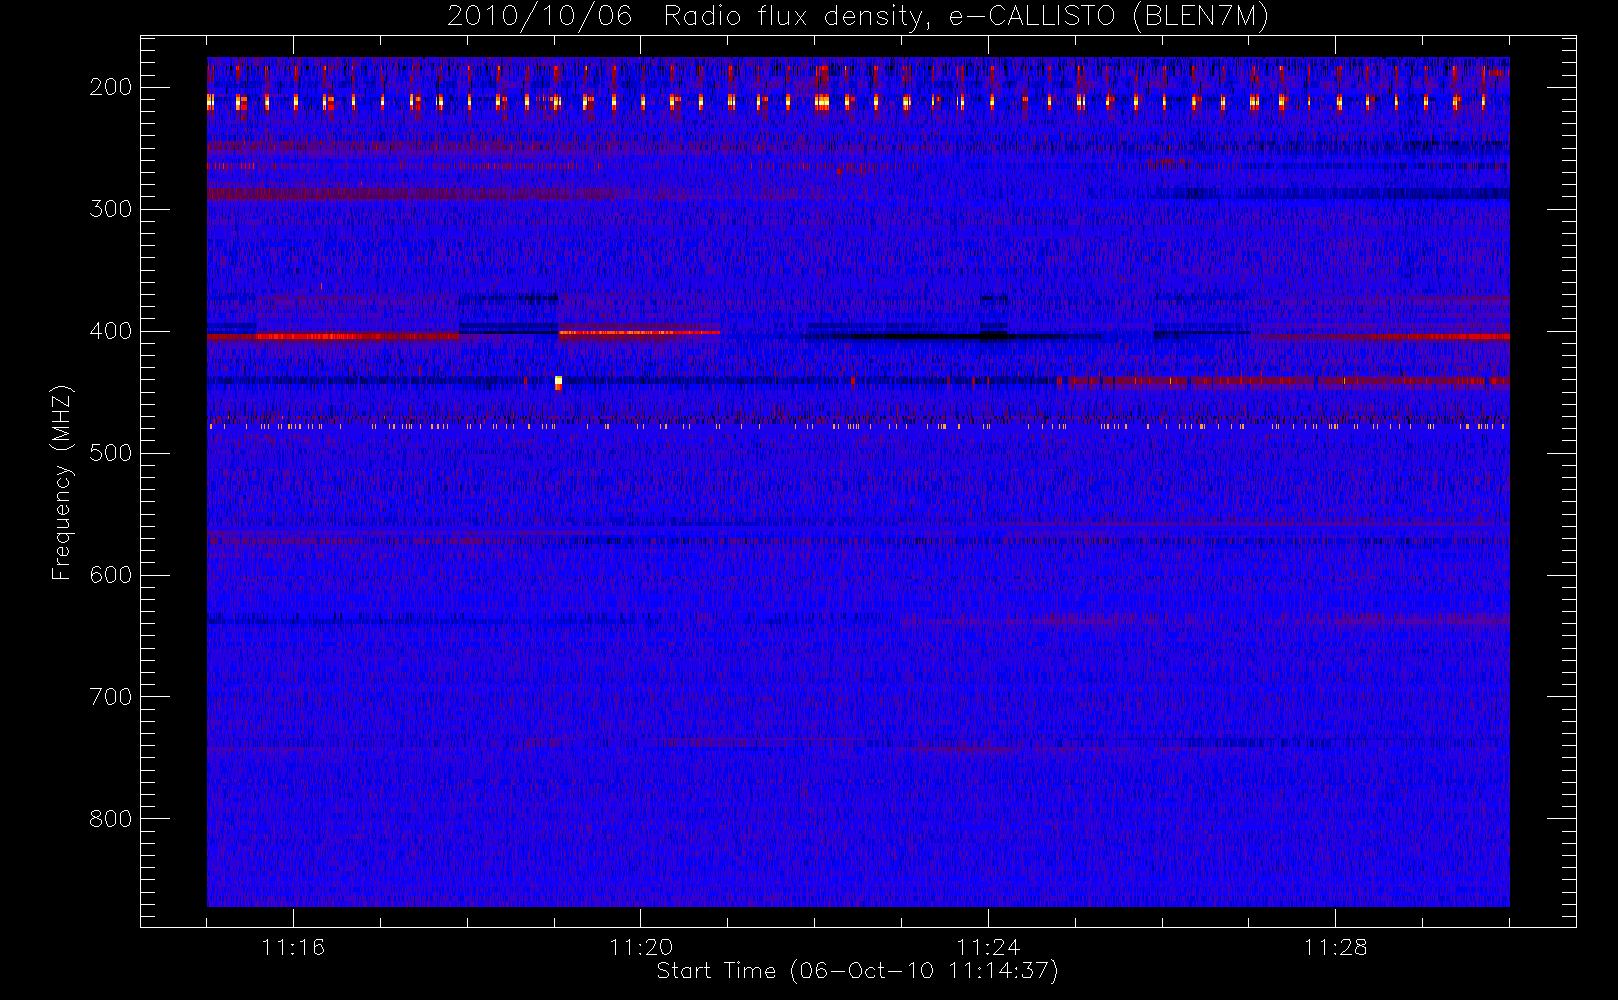Click the 11:24 time tick label
Screen dimensions: 1618x1000
click(988, 947)
